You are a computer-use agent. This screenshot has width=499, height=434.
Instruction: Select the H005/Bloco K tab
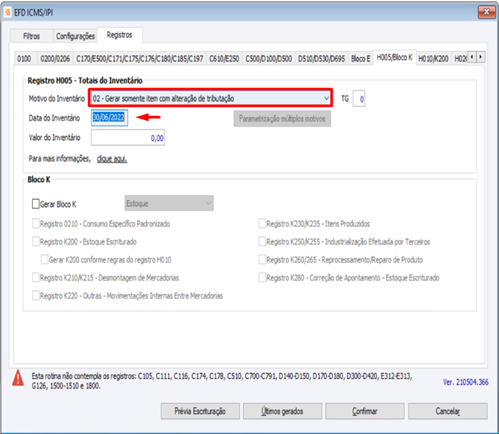coord(394,57)
